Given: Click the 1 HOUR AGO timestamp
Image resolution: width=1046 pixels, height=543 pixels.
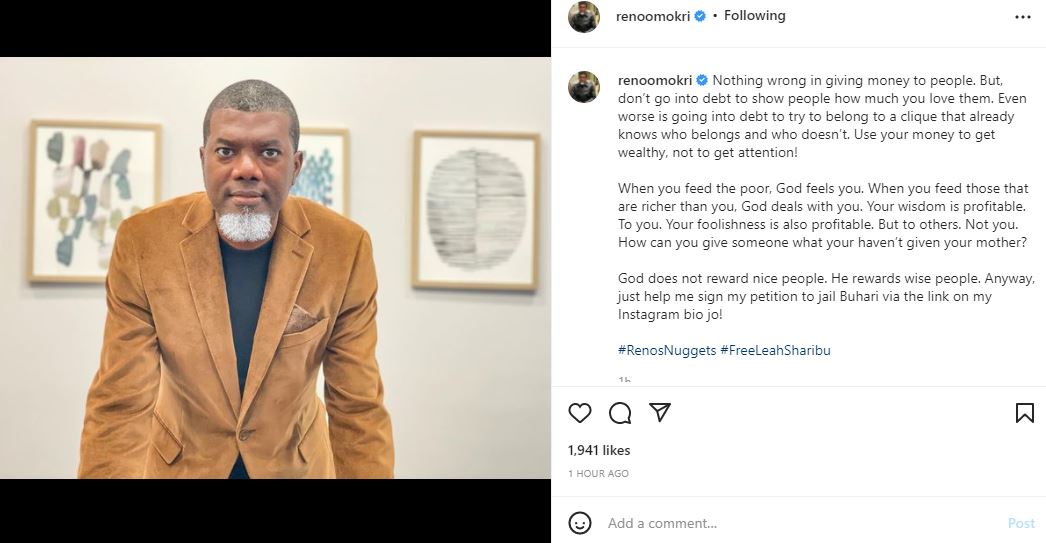Looking at the screenshot, I should click(x=598, y=473).
